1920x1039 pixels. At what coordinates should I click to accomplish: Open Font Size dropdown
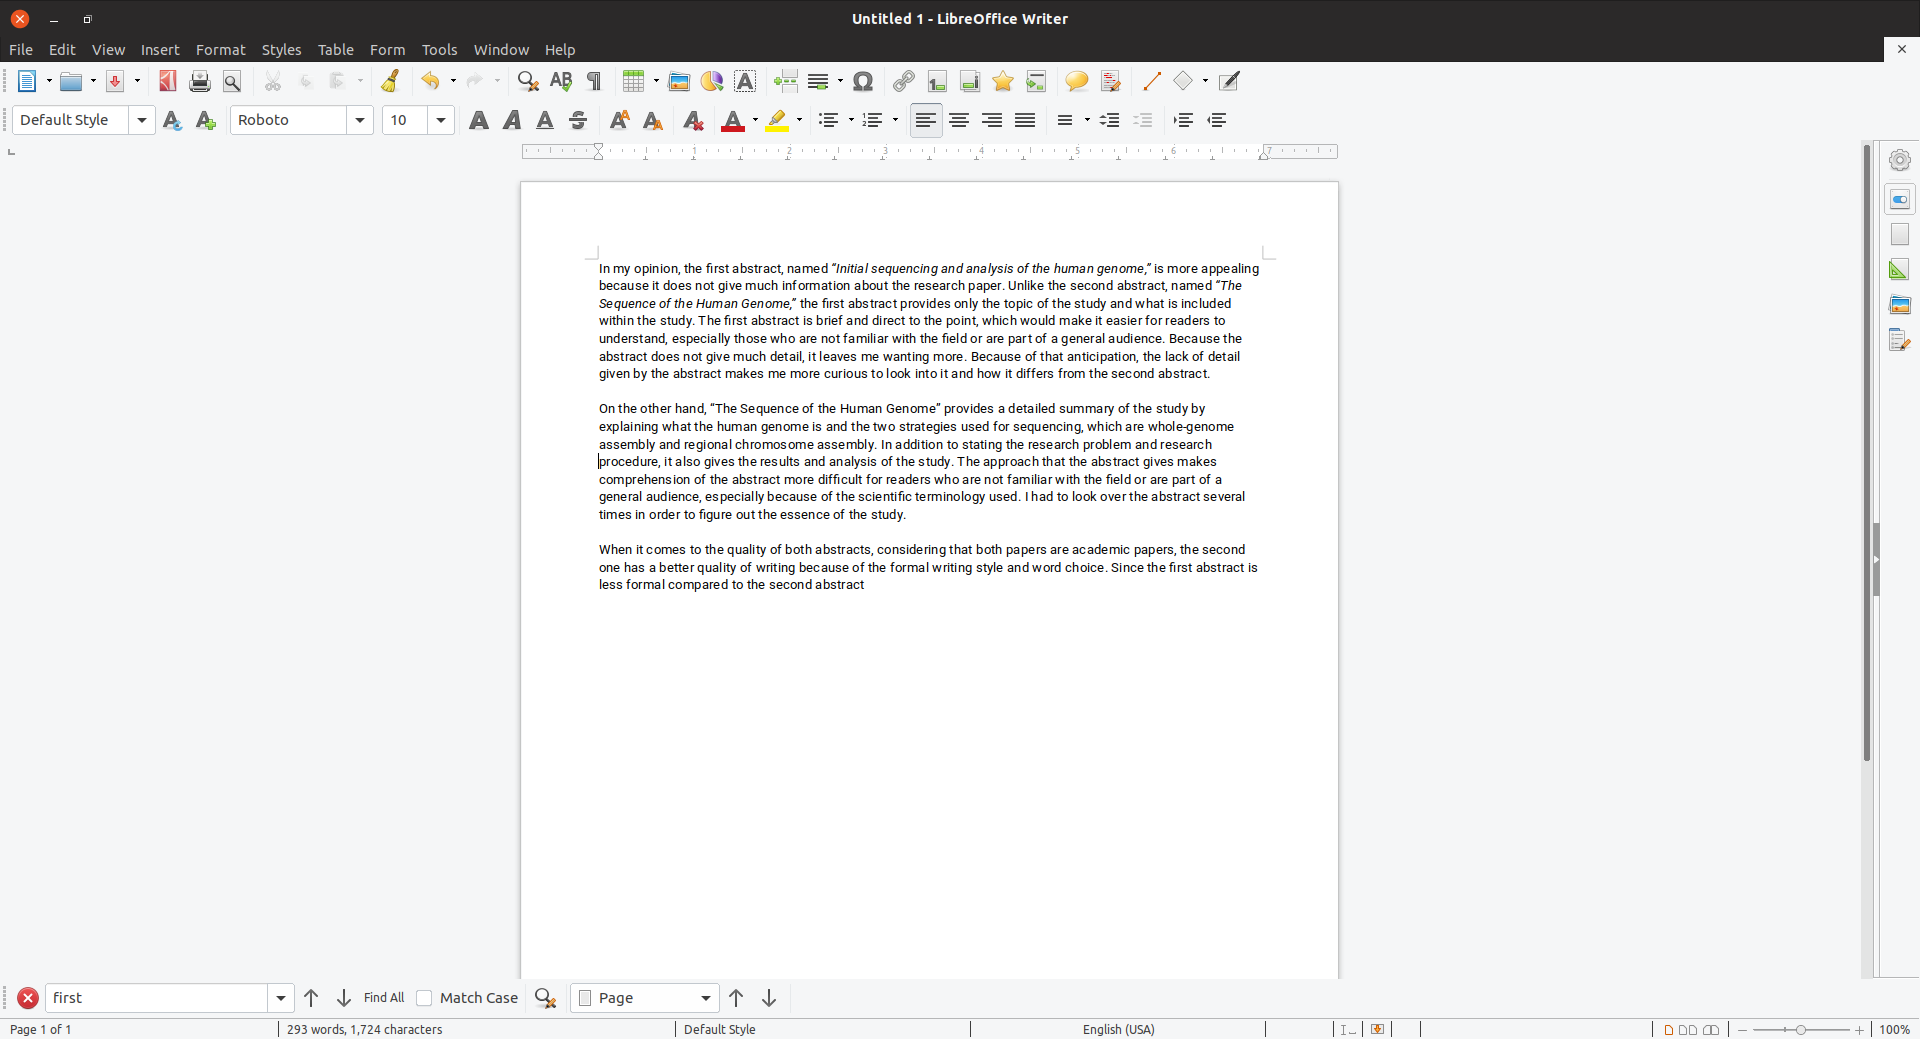pyautogui.click(x=441, y=121)
